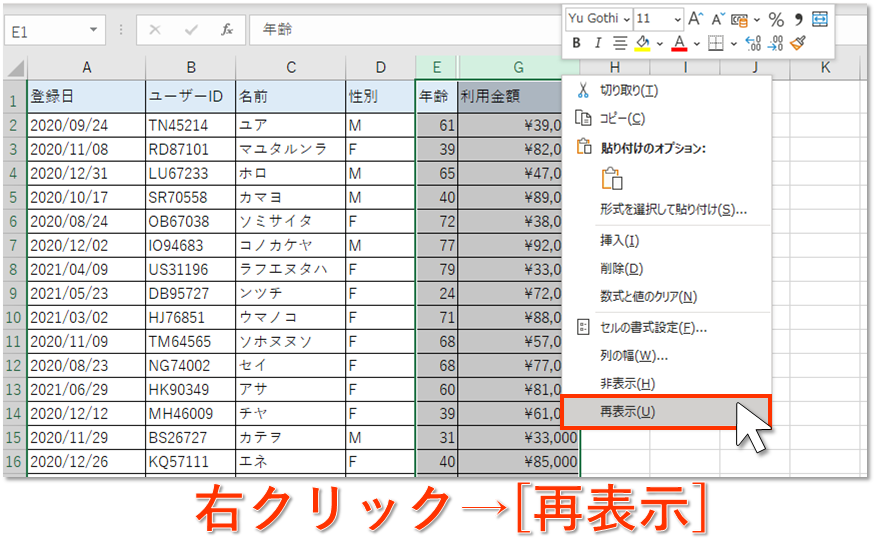This screenshot has height=548, width=876.
Task: Click the formula bar containing 年齢
Action: (405, 30)
